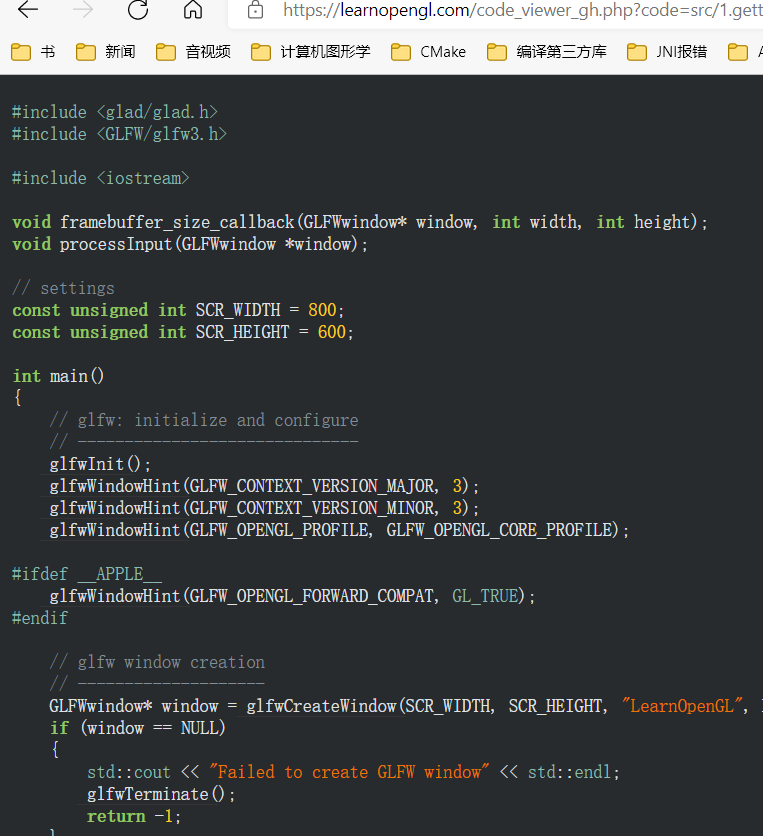The height and width of the screenshot is (836, 763).
Task: Click the // settings comment
Action: coord(63,288)
